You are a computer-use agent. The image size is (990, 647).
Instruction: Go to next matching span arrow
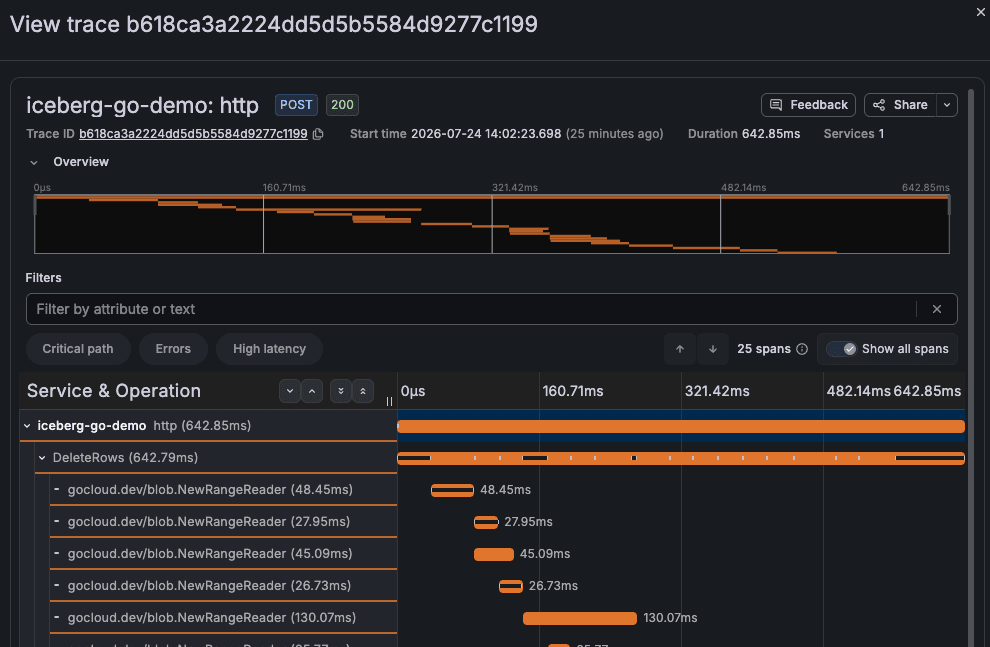713,349
